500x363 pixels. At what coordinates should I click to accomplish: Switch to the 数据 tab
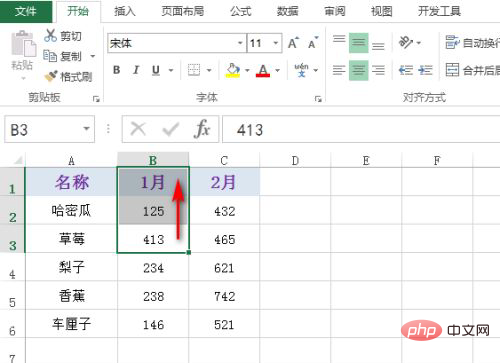point(287,11)
